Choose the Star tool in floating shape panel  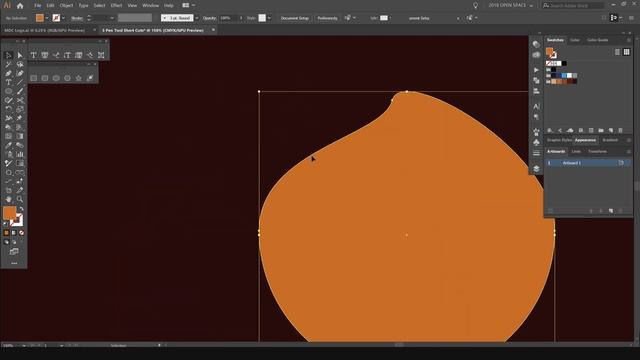pos(78,78)
